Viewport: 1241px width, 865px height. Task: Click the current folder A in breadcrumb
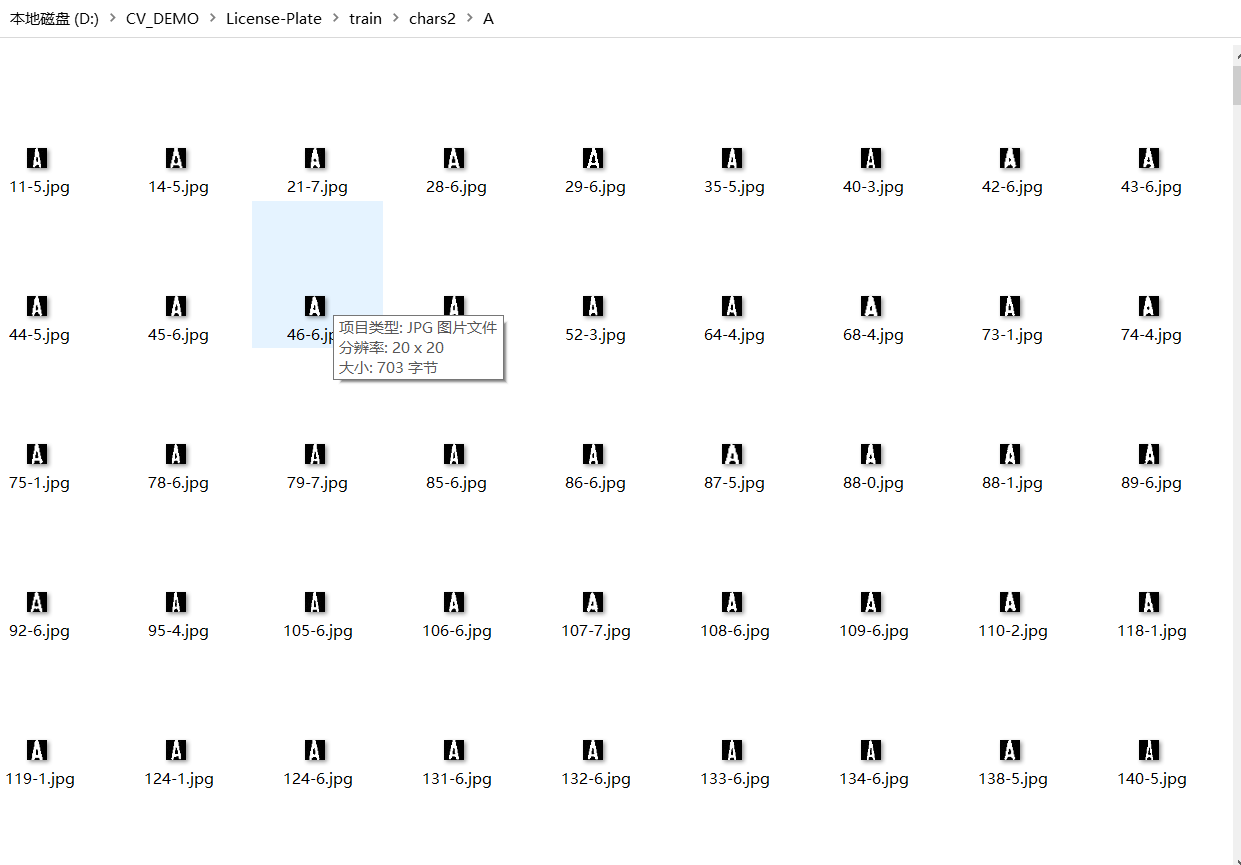[488, 19]
